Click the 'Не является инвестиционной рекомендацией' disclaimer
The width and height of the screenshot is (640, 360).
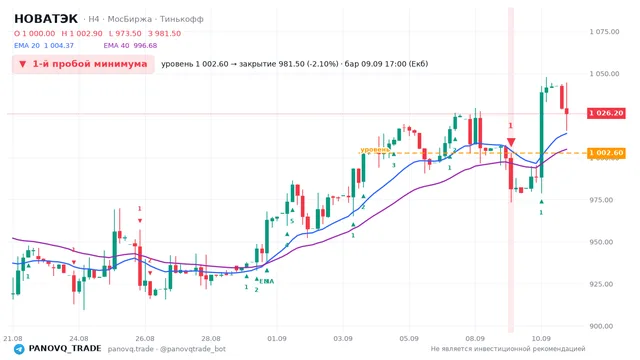click(508, 349)
